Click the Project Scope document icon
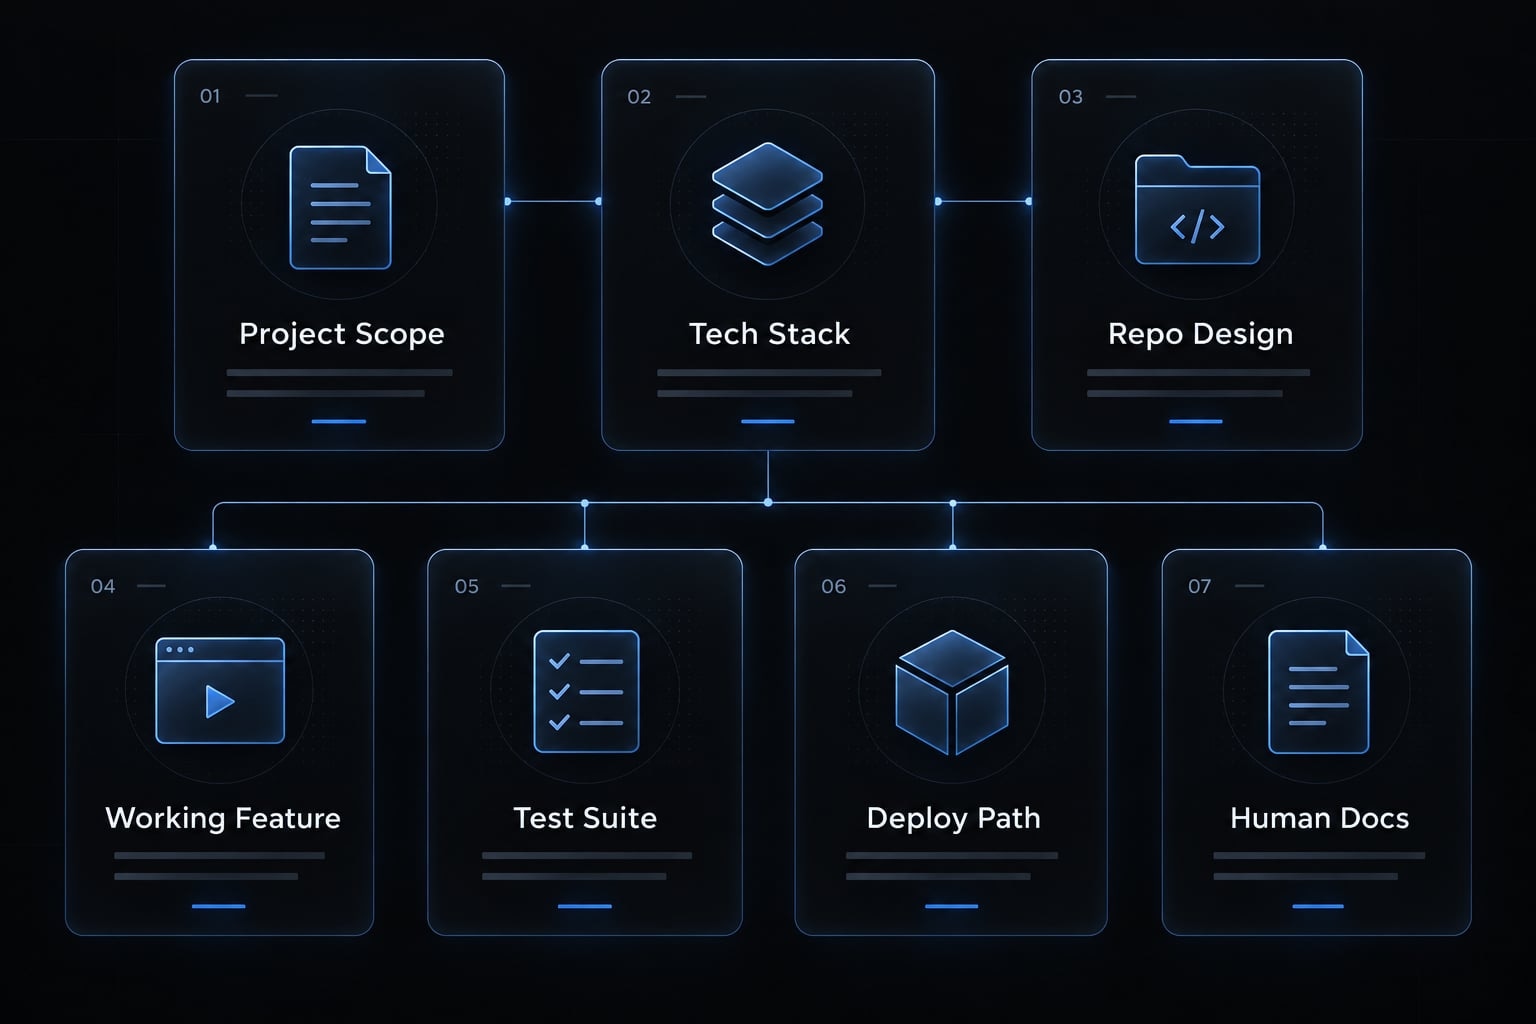The height and width of the screenshot is (1024, 1536). [340, 208]
